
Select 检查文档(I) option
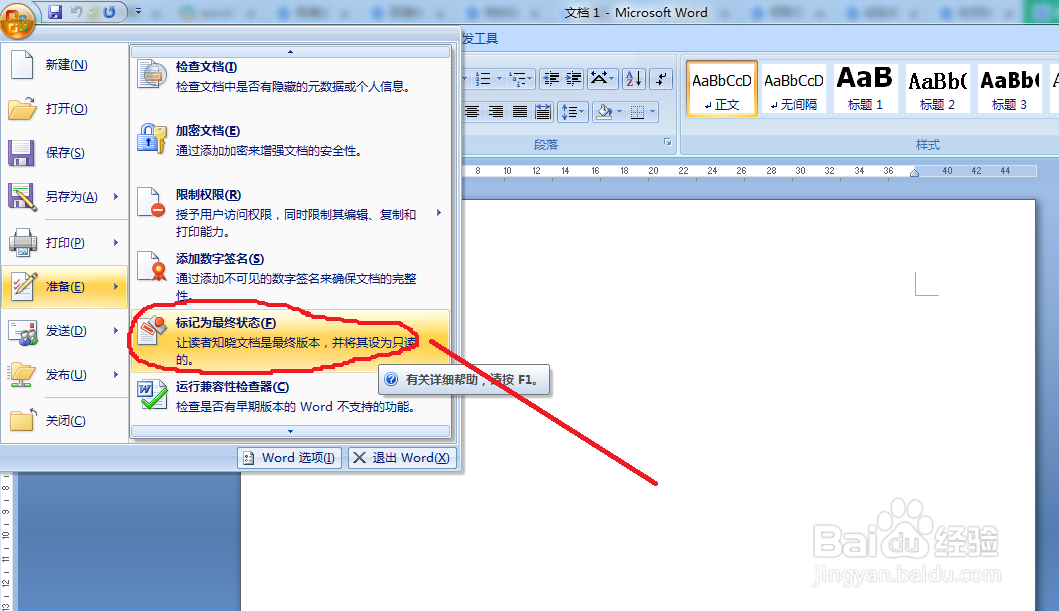tap(290, 77)
